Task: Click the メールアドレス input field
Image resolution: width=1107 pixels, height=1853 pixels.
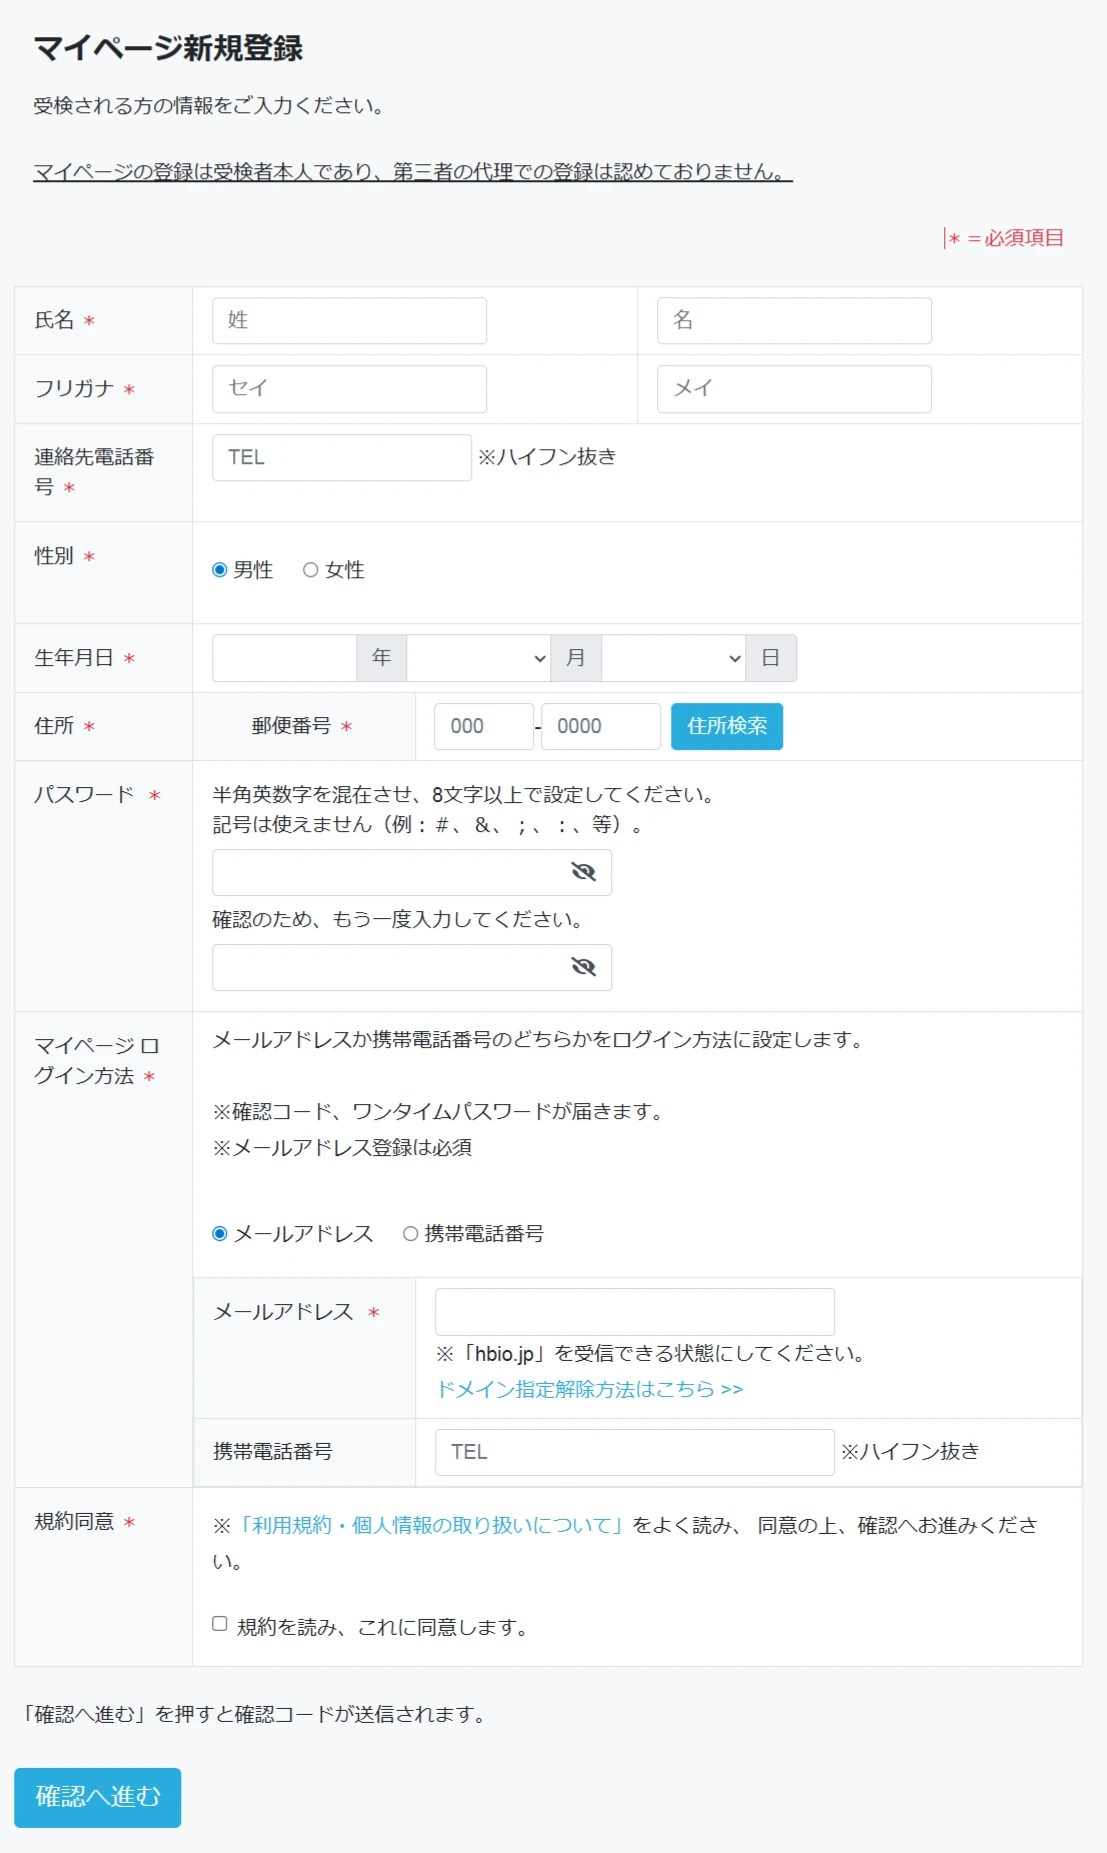Action: tap(635, 1312)
